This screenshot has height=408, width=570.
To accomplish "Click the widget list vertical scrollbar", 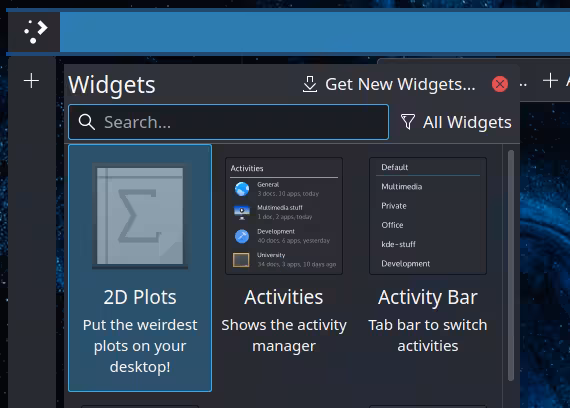I will tap(511, 265).
